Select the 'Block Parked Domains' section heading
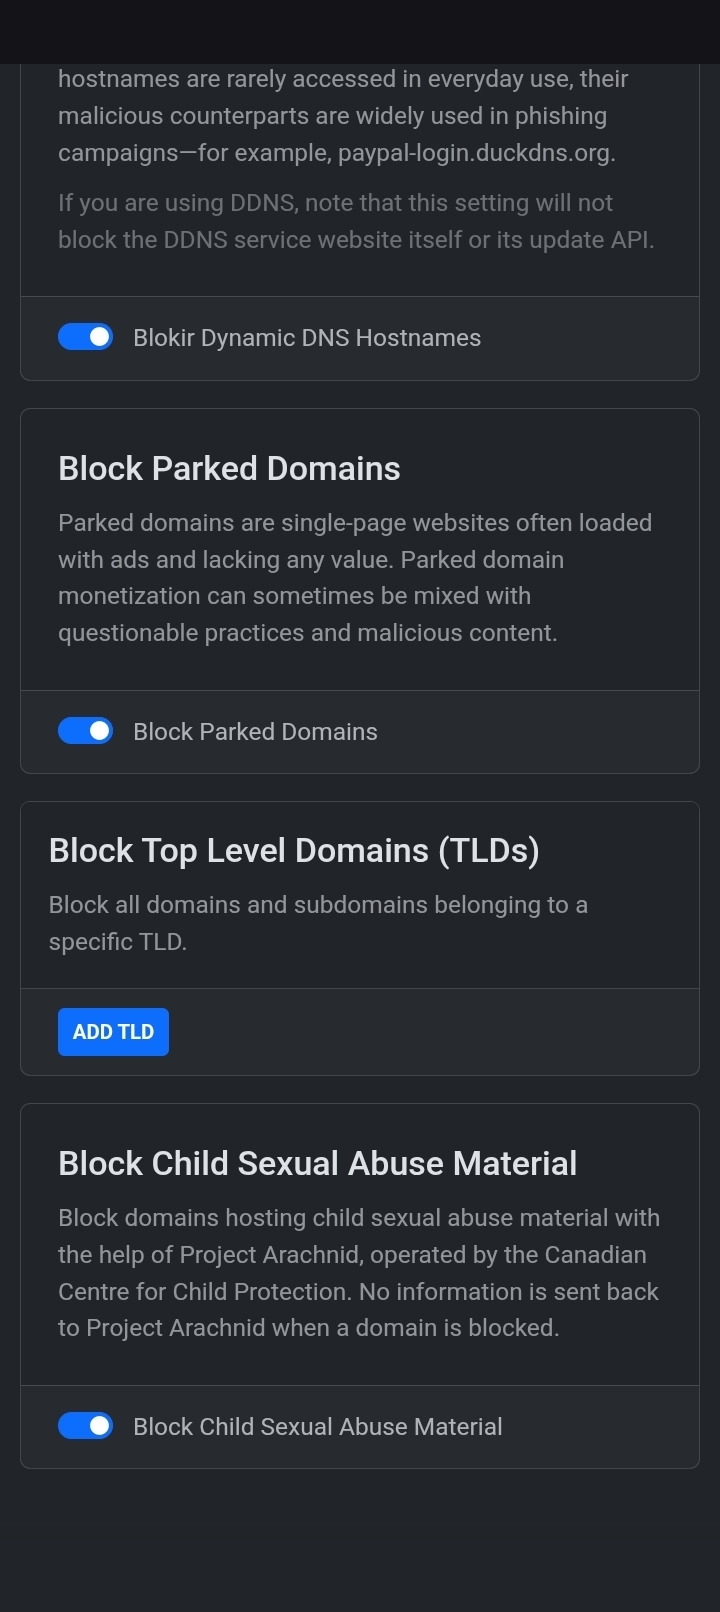Image resolution: width=720 pixels, height=1612 pixels. (229, 468)
